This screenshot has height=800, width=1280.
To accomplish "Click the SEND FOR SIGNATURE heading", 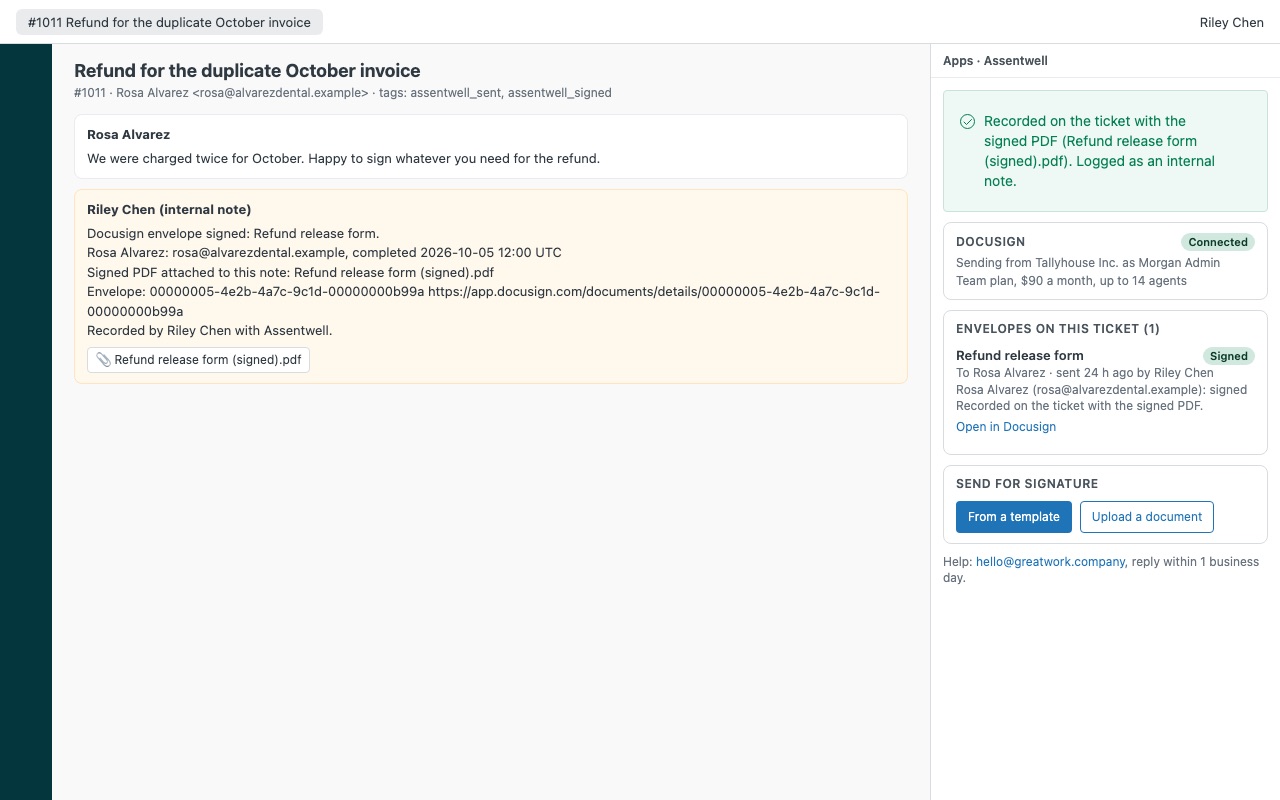I will tap(1026, 484).
